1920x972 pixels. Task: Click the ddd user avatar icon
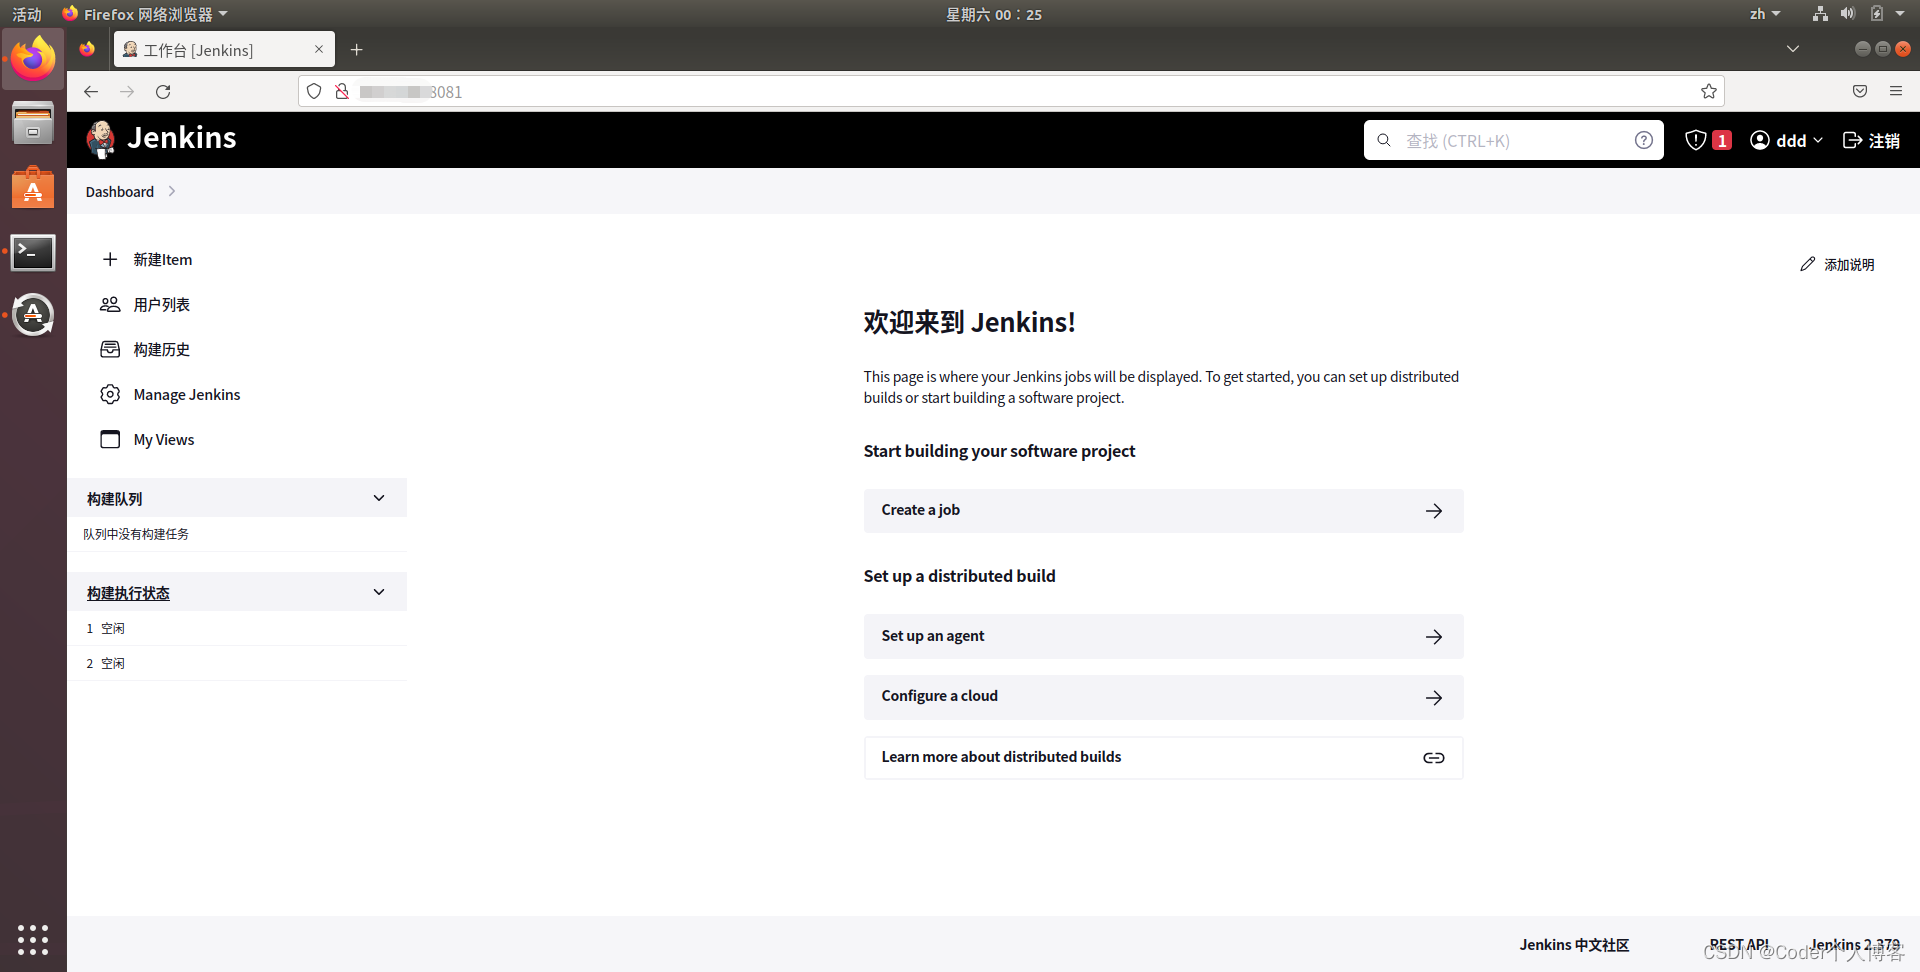click(1760, 140)
